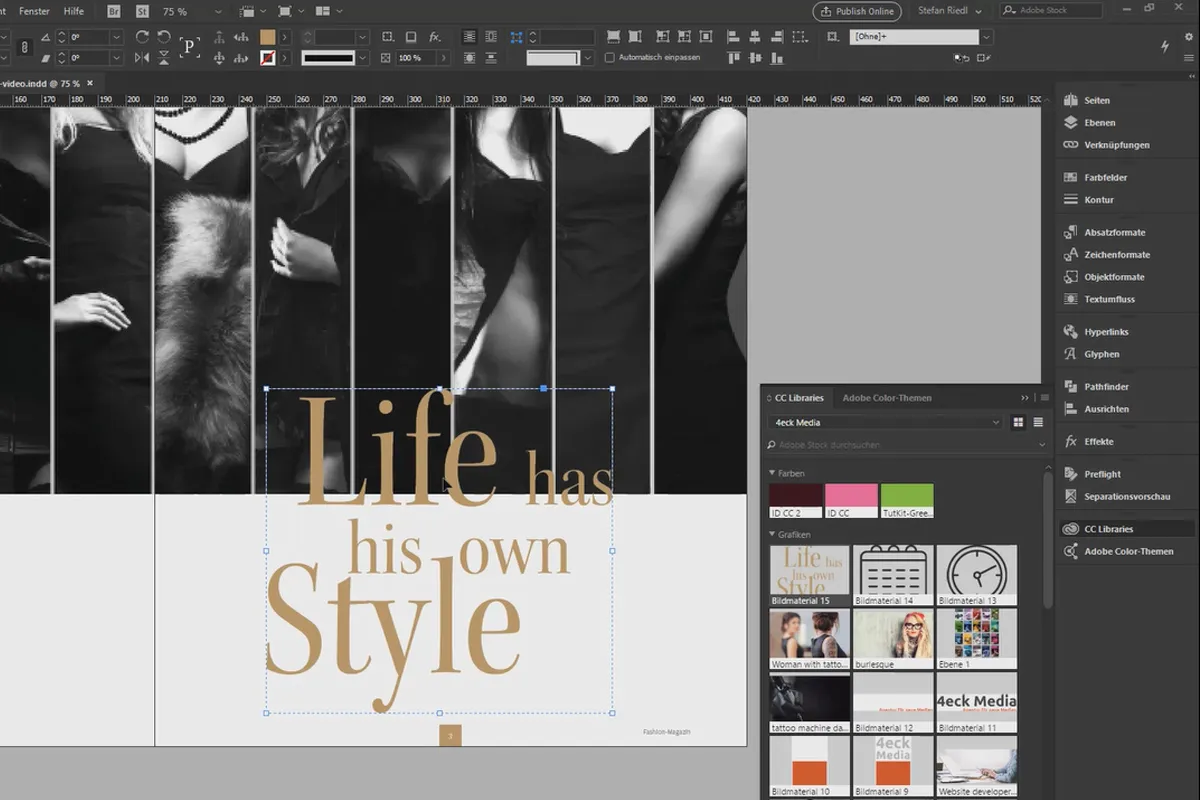Select the video.indd @ 75 % document tab
Viewport: 1200px width, 800px height.
pos(47,83)
